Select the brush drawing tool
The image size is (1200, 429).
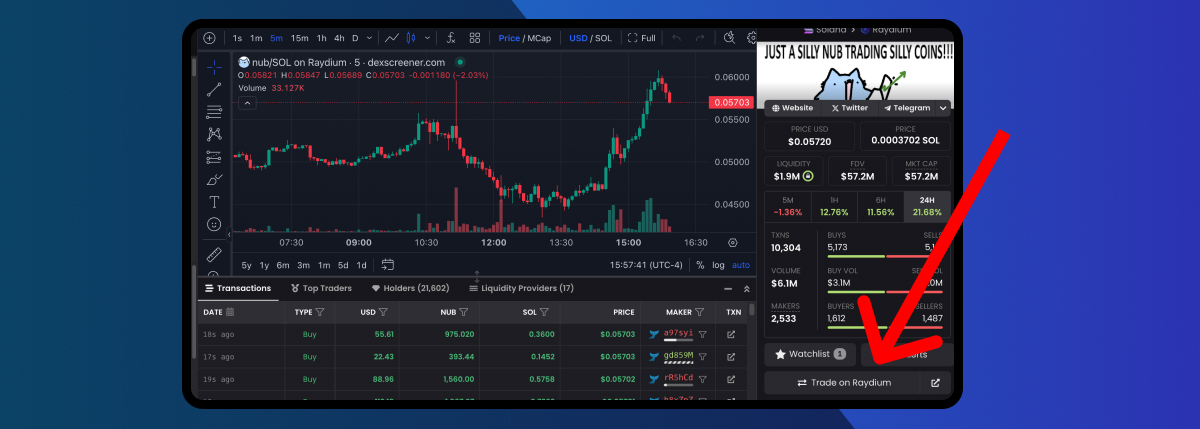pos(214,180)
